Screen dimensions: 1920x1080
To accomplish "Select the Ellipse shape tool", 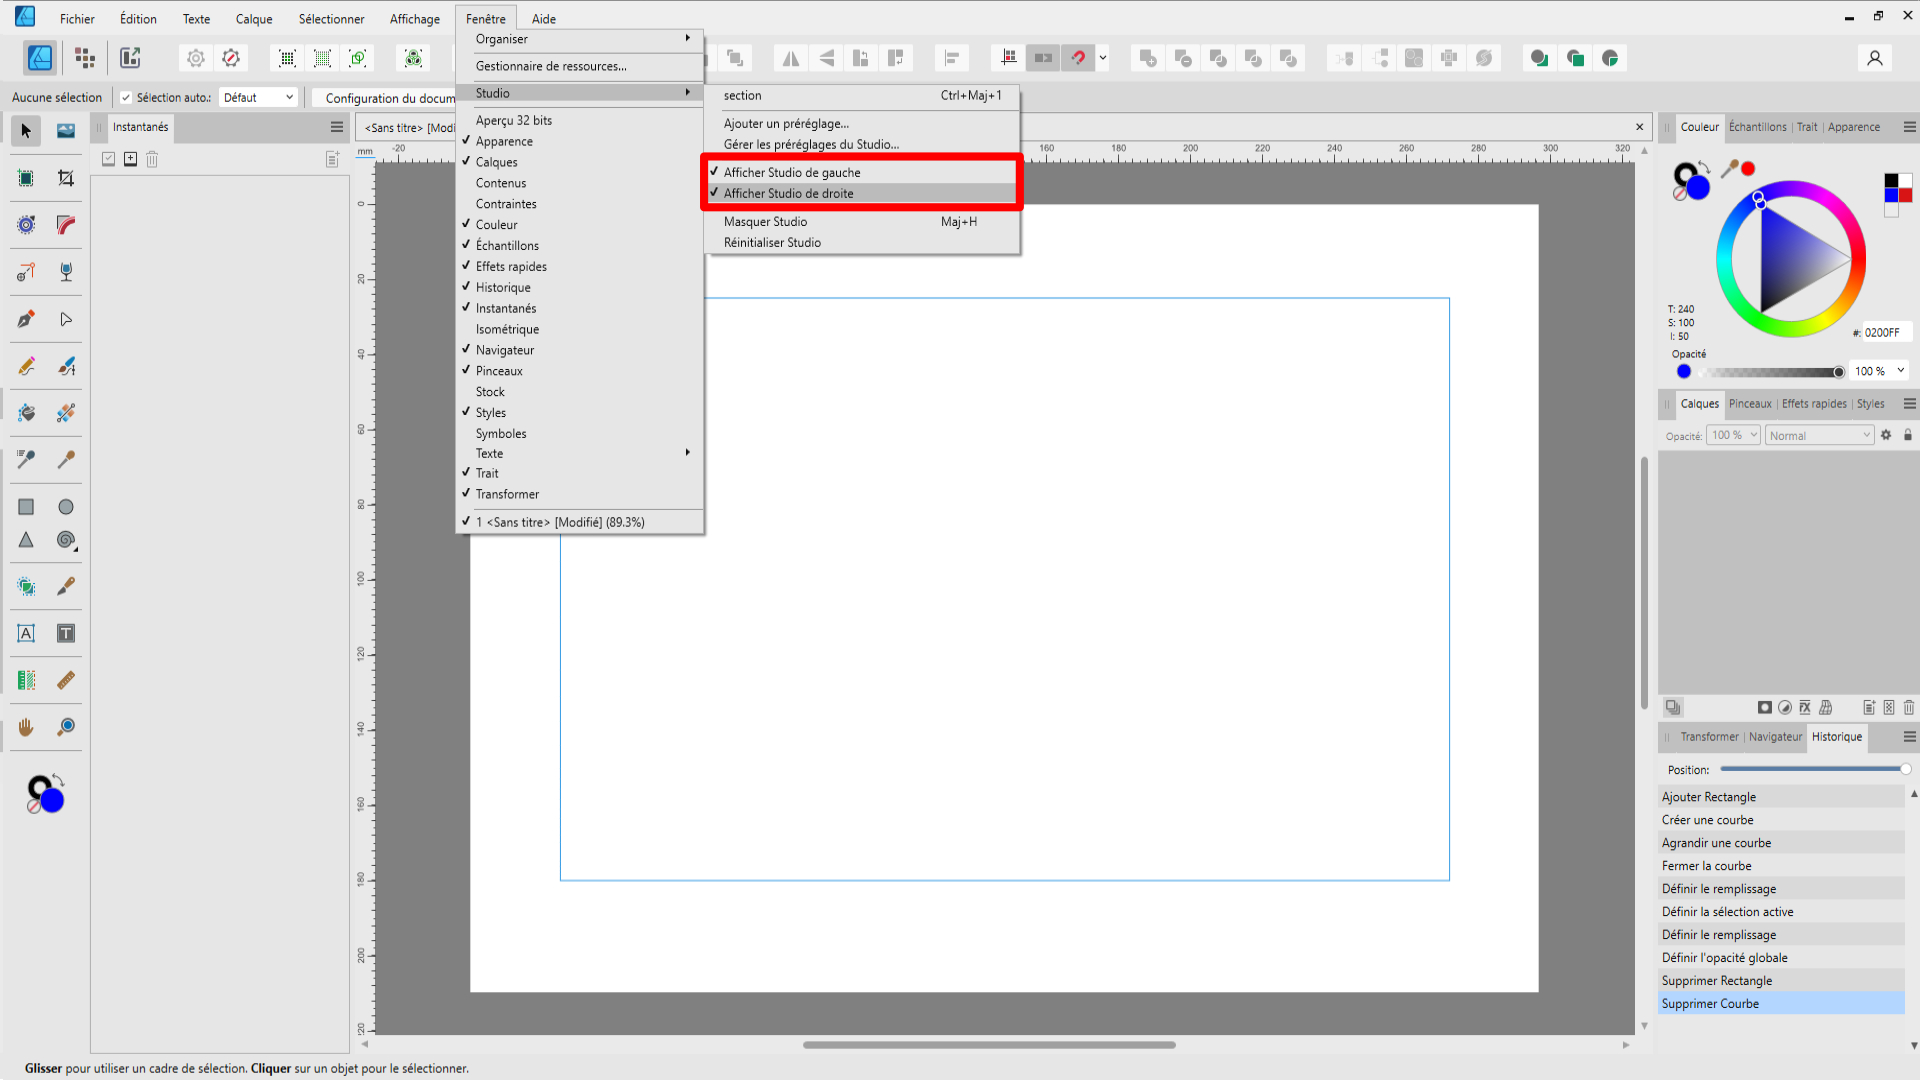I will point(66,507).
